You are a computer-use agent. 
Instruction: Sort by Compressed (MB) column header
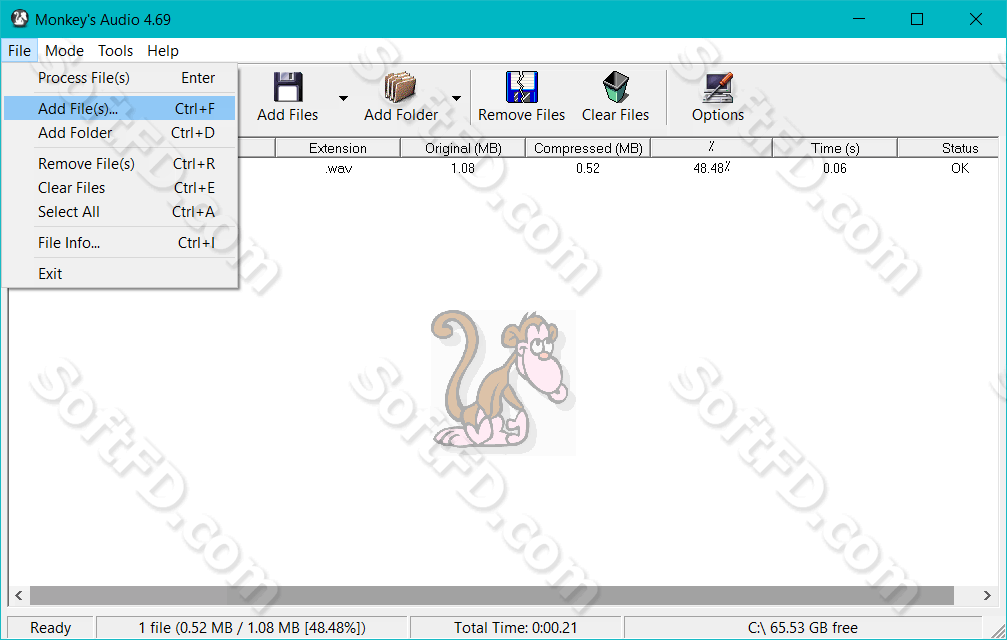(588, 148)
